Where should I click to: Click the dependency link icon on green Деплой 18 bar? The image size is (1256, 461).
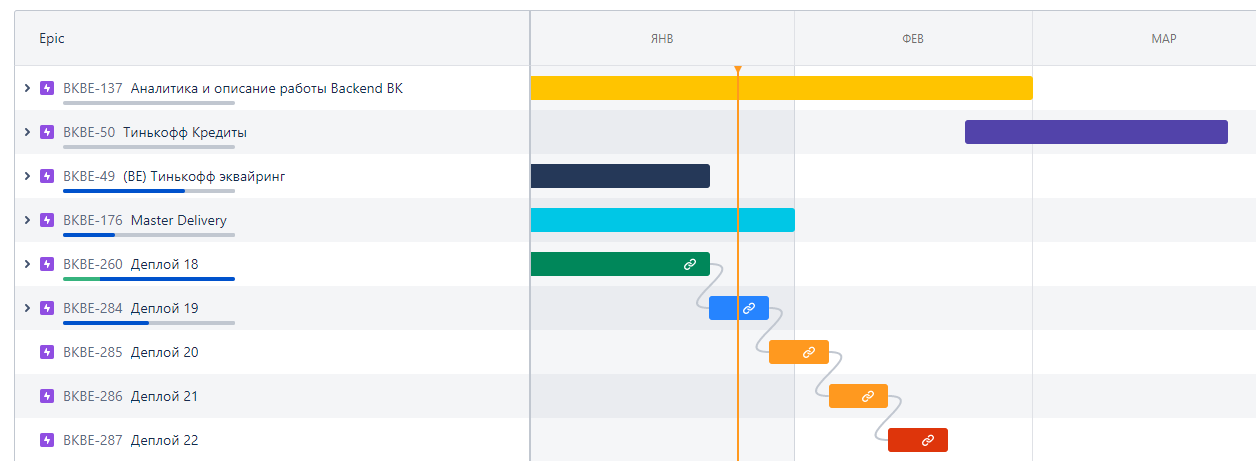click(689, 264)
